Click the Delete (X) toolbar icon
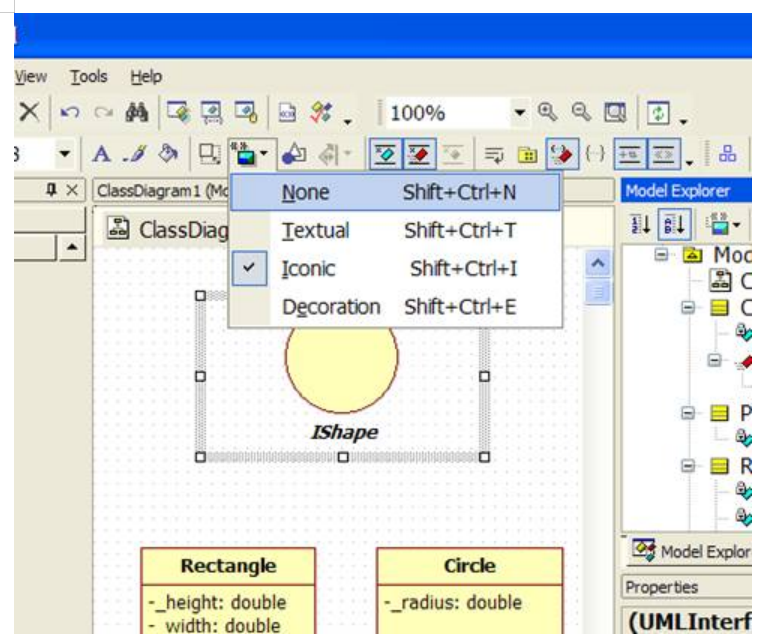Viewport: 772px width, 642px height. (x=30, y=112)
